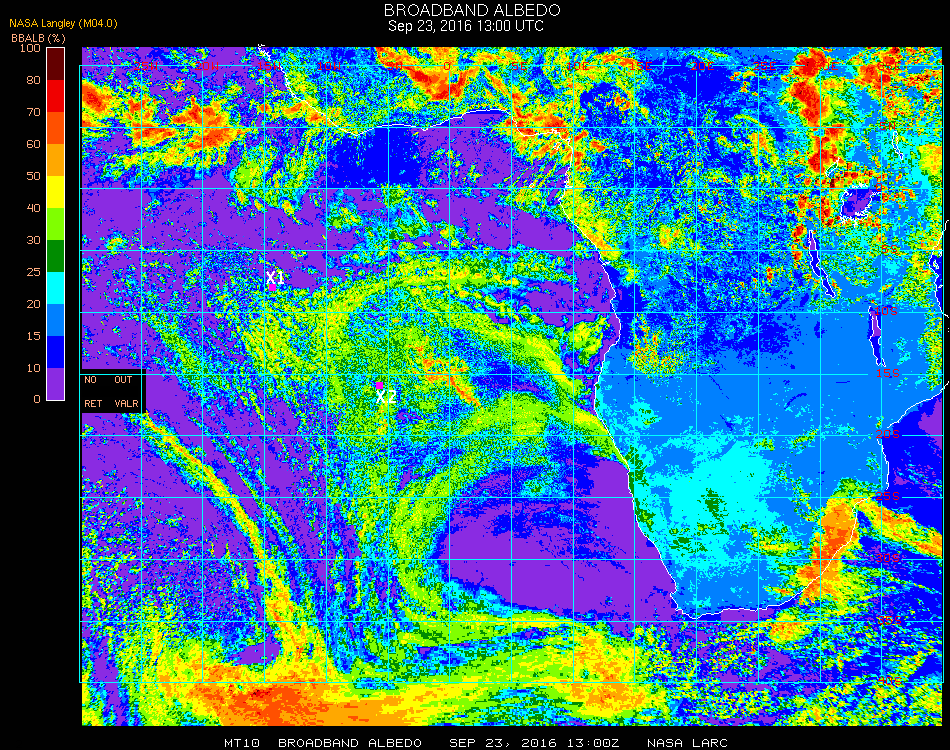The width and height of the screenshot is (950, 750).
Task: Click the legend value '80'
Action: (x=33, y=80)
